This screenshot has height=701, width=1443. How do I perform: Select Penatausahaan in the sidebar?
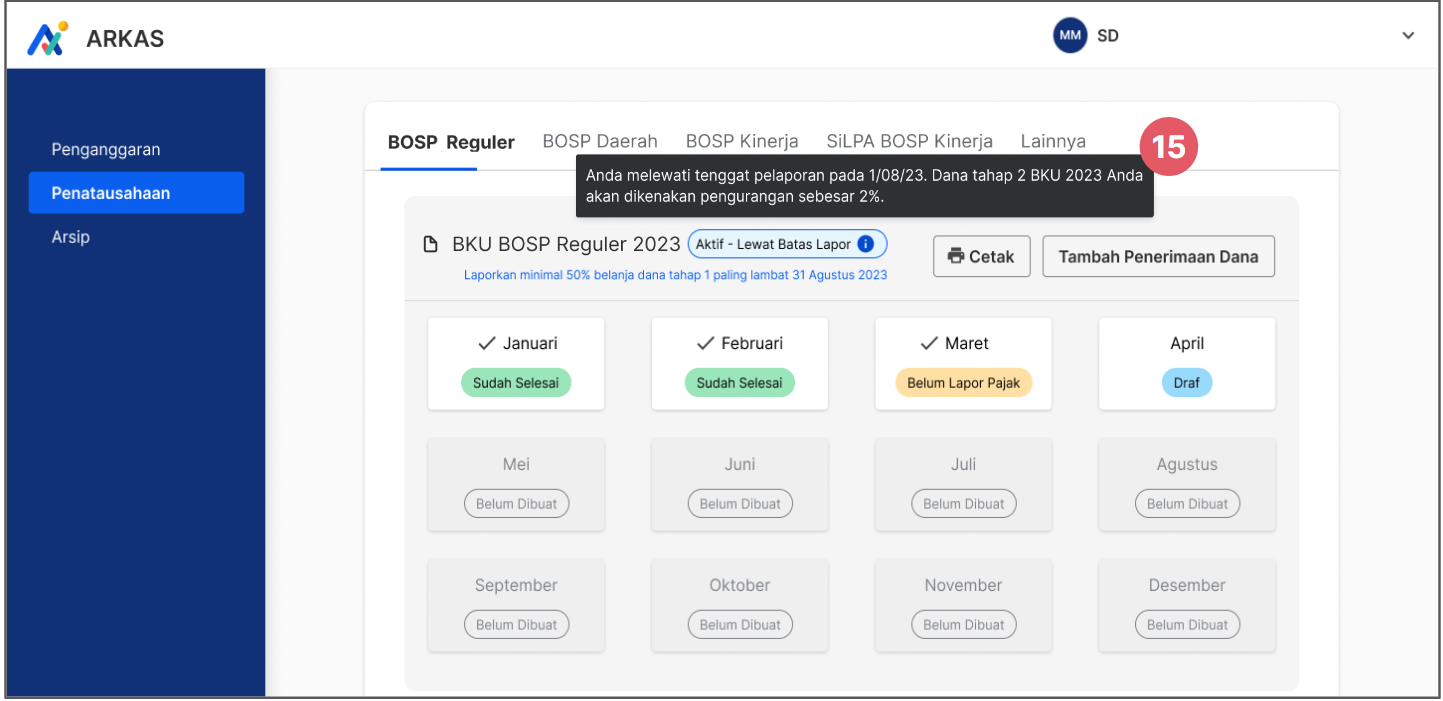136,193
